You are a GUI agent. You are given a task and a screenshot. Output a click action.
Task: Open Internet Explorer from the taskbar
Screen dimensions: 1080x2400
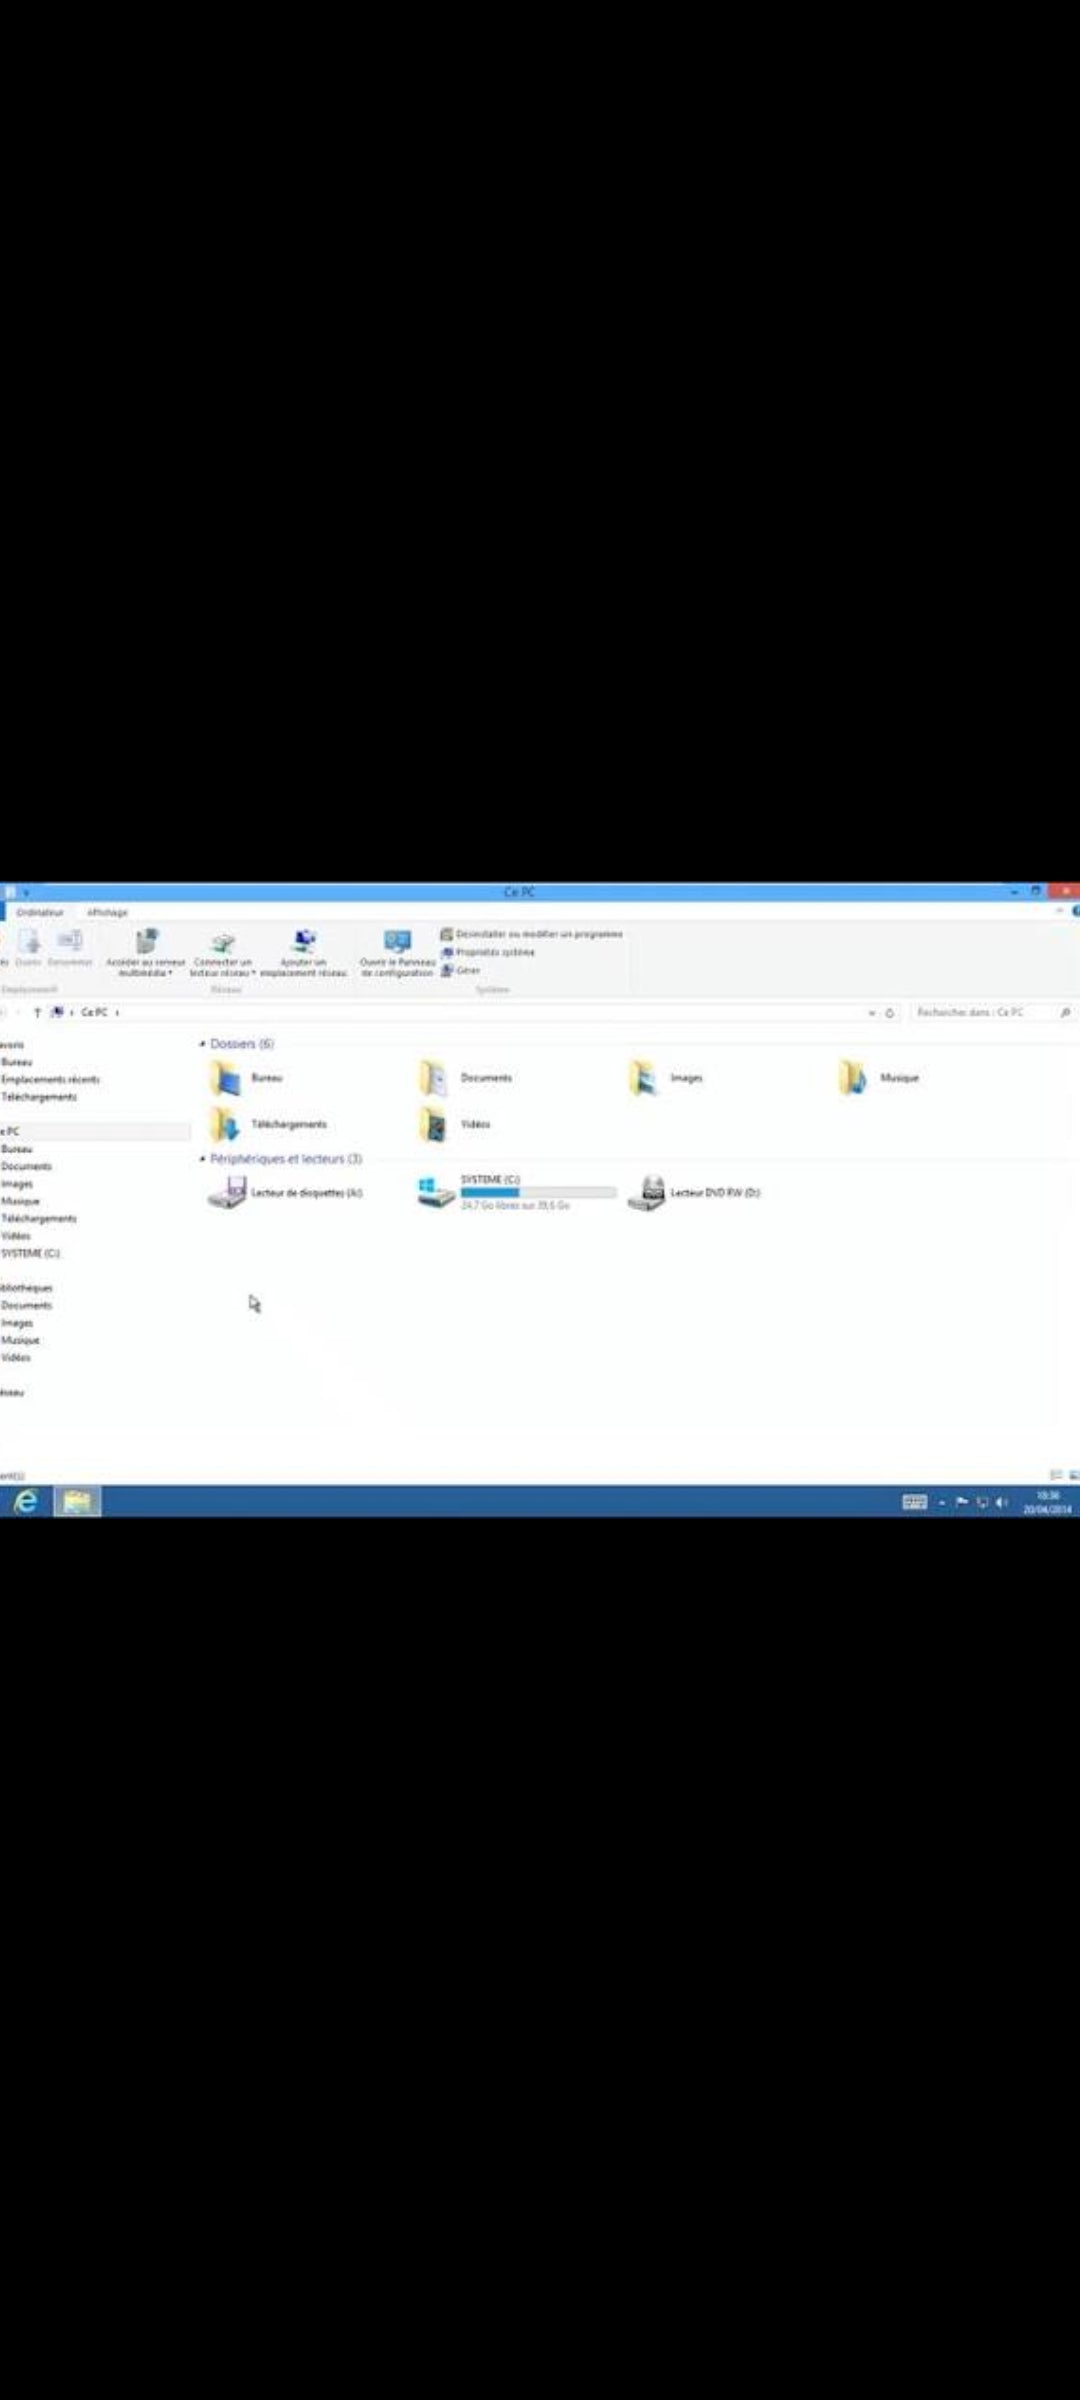pos(25,1501)
